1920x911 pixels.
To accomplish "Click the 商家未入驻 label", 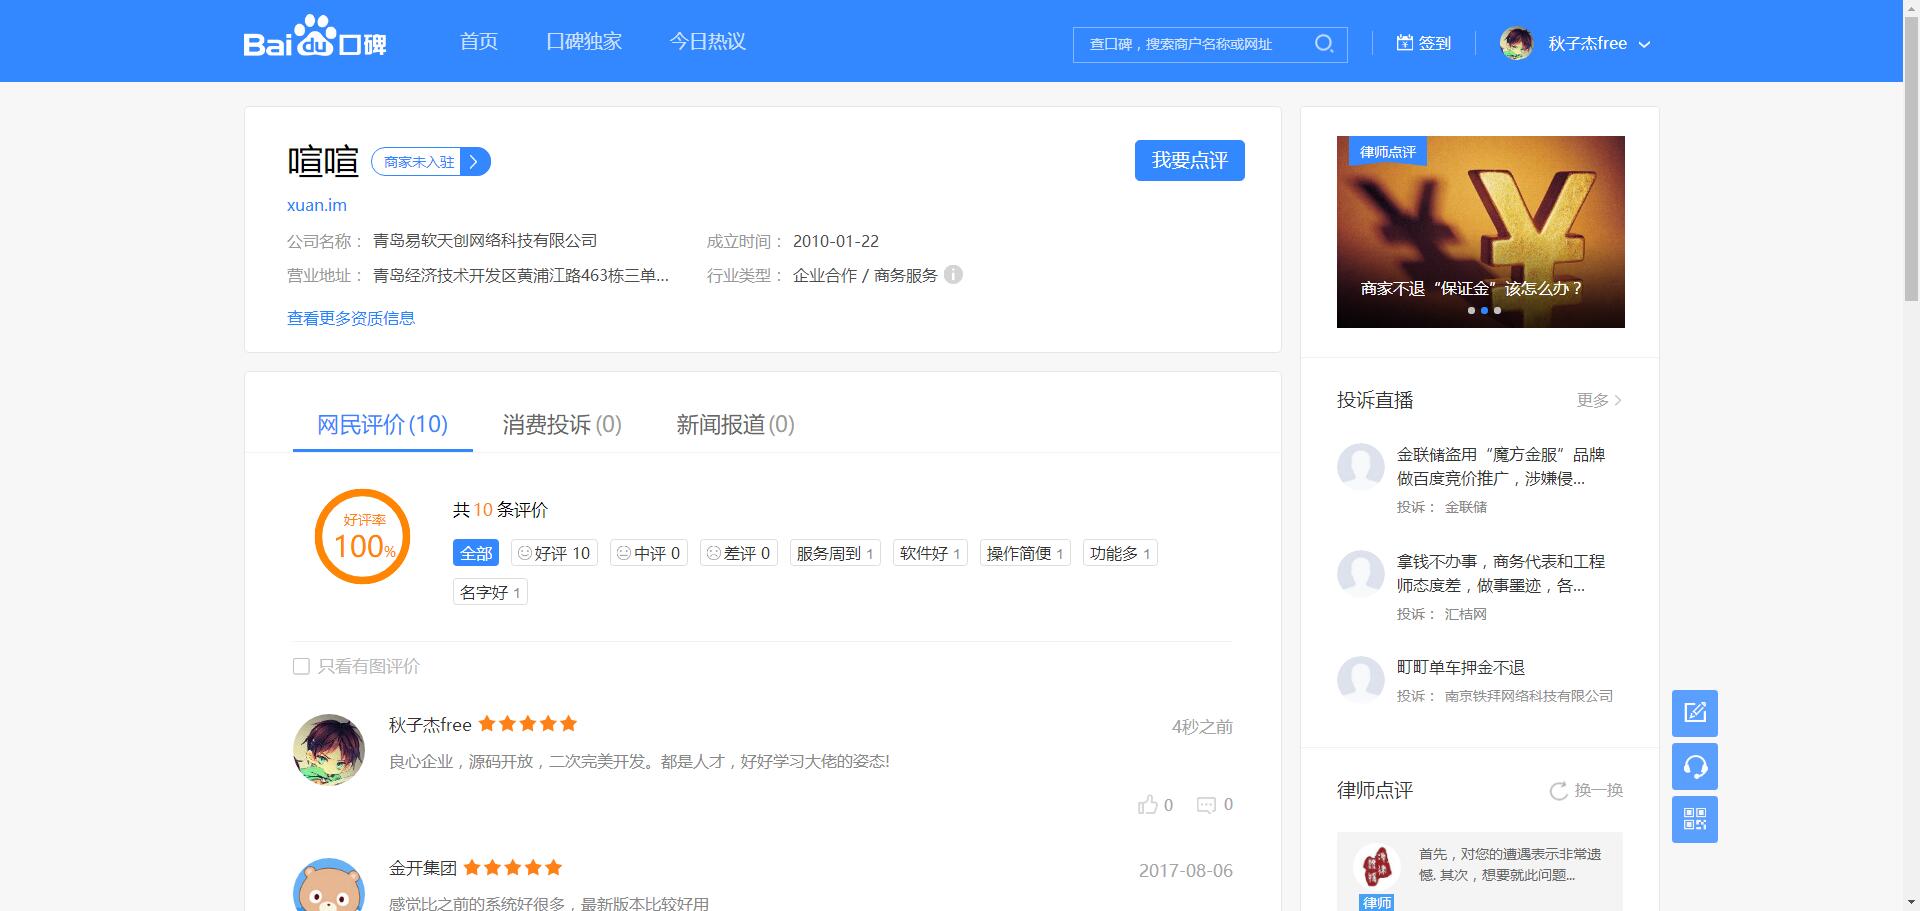I will coord(418,162).
